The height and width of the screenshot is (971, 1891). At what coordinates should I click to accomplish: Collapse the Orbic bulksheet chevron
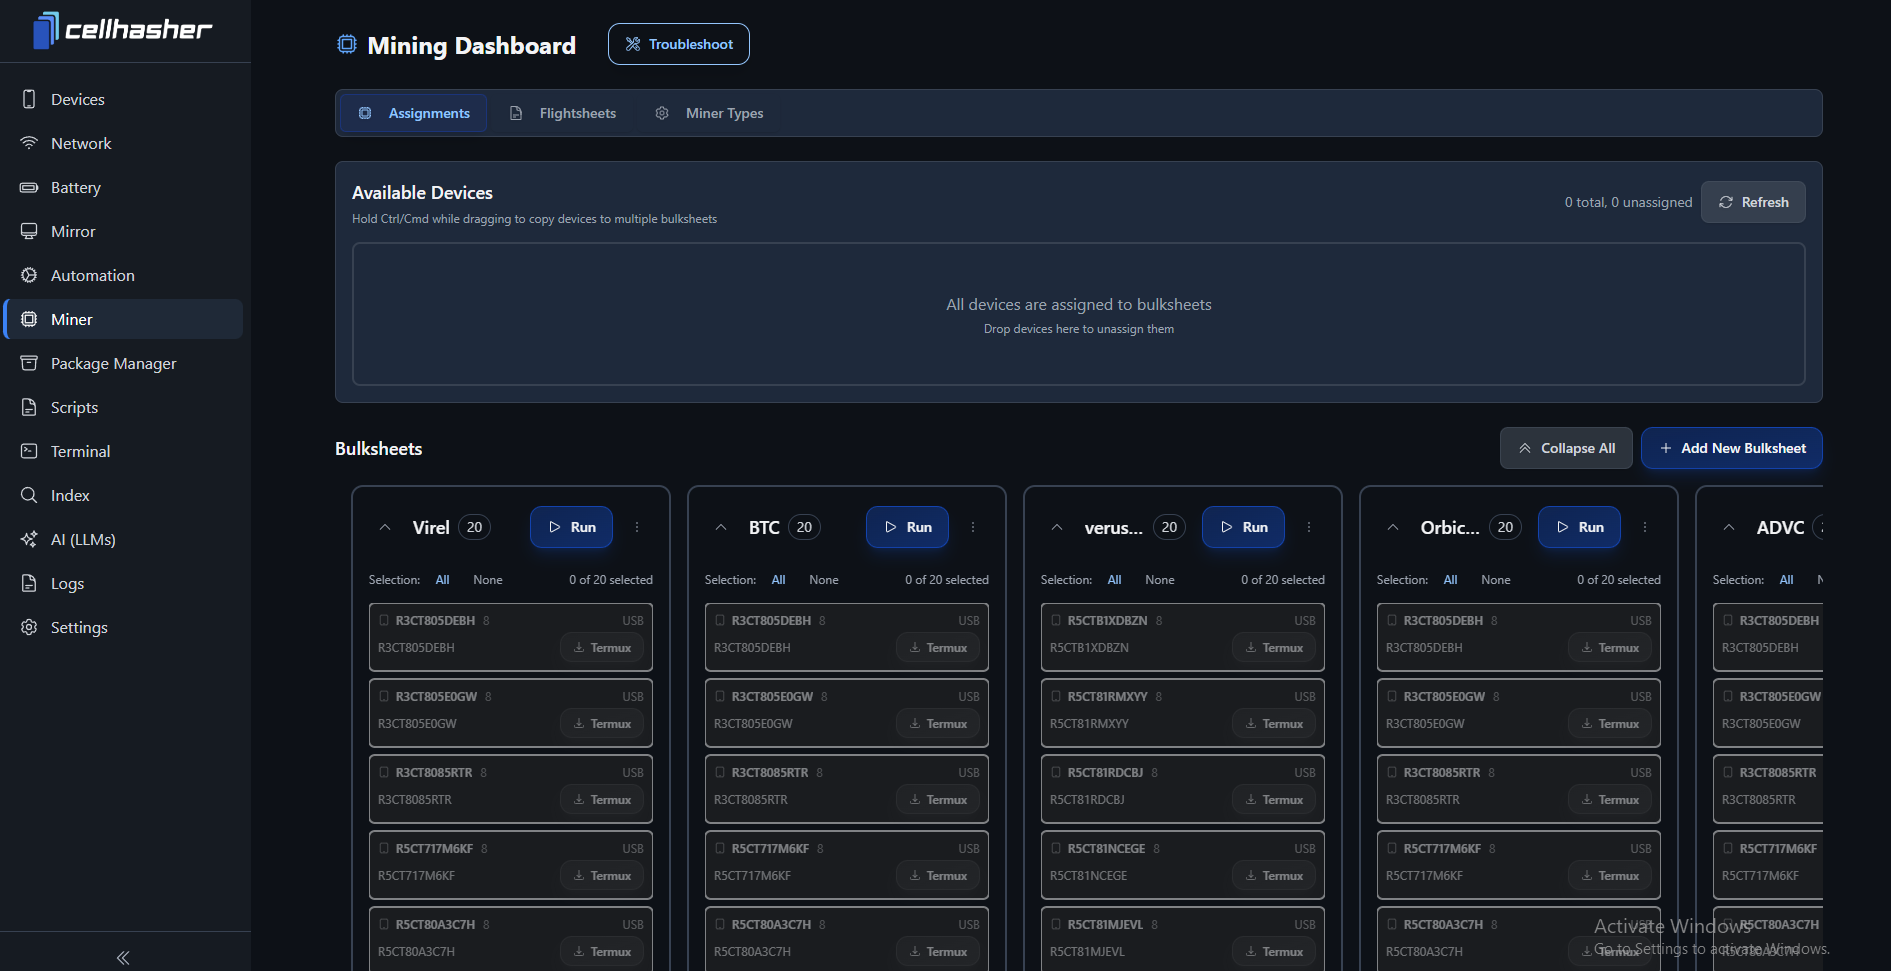point(1393,528)
